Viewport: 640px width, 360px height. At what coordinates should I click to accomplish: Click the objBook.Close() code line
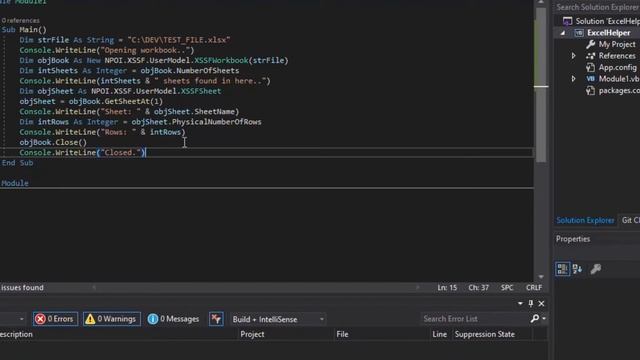53,142
